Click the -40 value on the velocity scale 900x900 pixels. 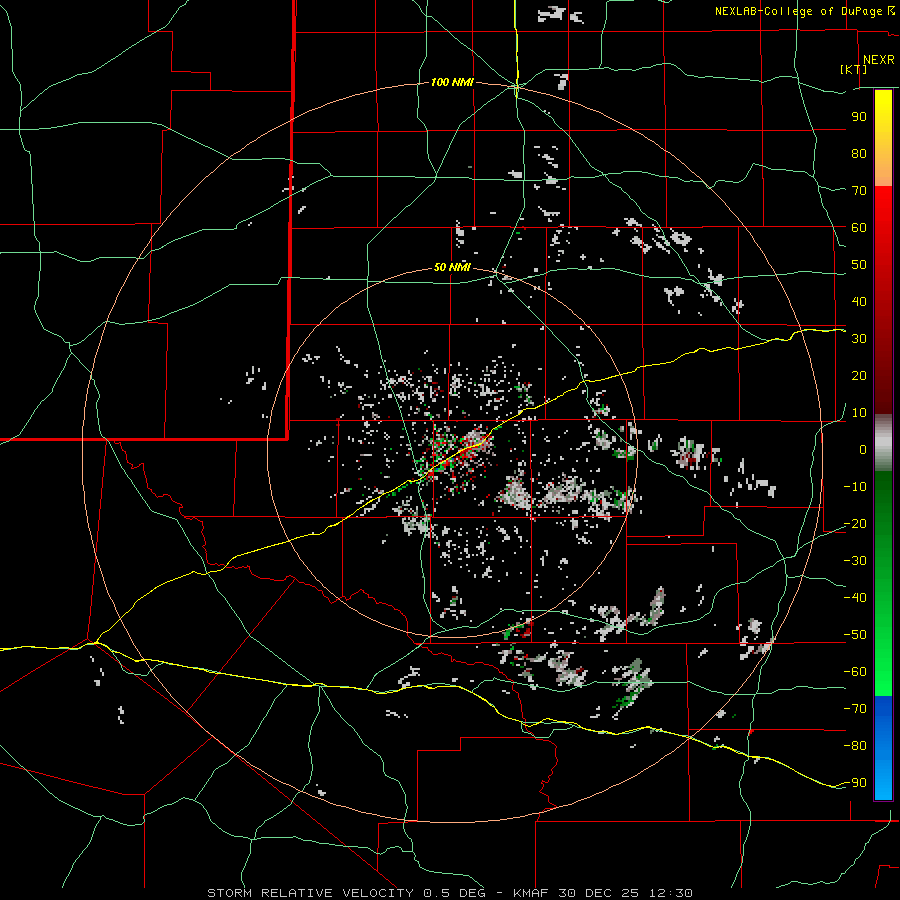point(855,598)
